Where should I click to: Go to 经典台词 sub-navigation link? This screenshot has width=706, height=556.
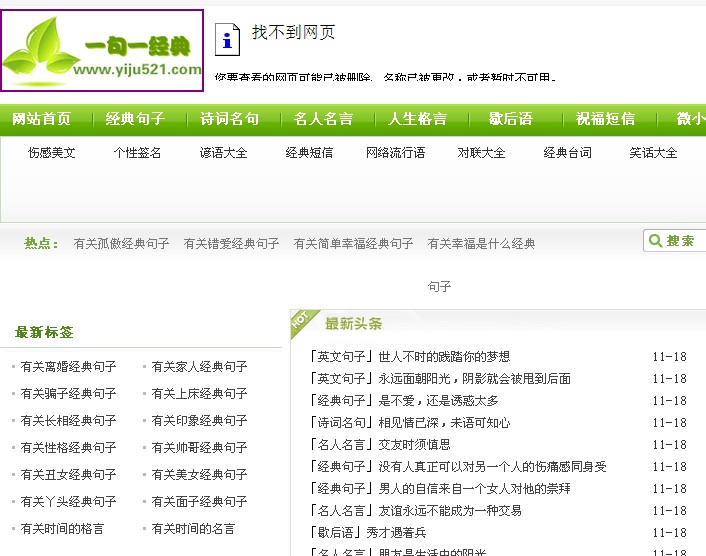pyautogui.click(x=567, y=153)
